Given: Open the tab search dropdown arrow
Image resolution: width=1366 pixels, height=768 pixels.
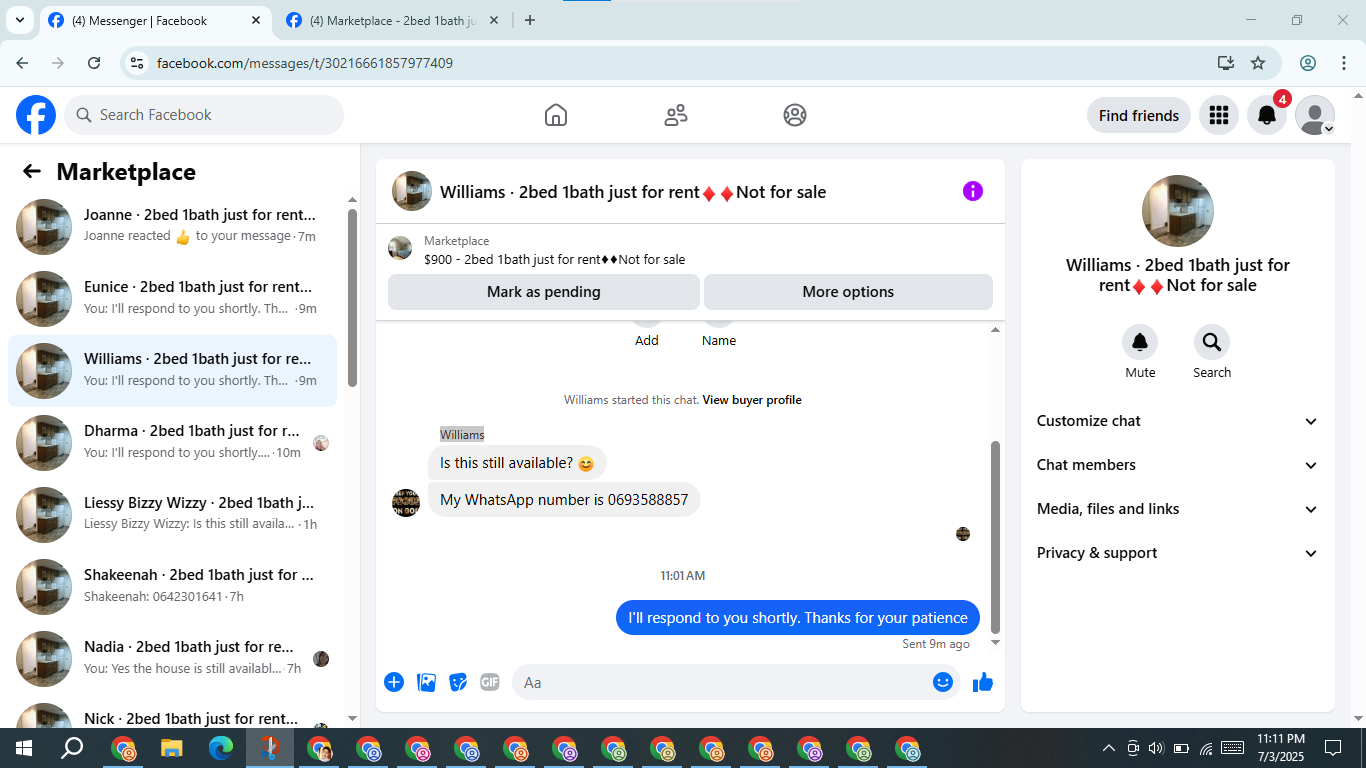Looking at the screenshot, I should point(19,20).
